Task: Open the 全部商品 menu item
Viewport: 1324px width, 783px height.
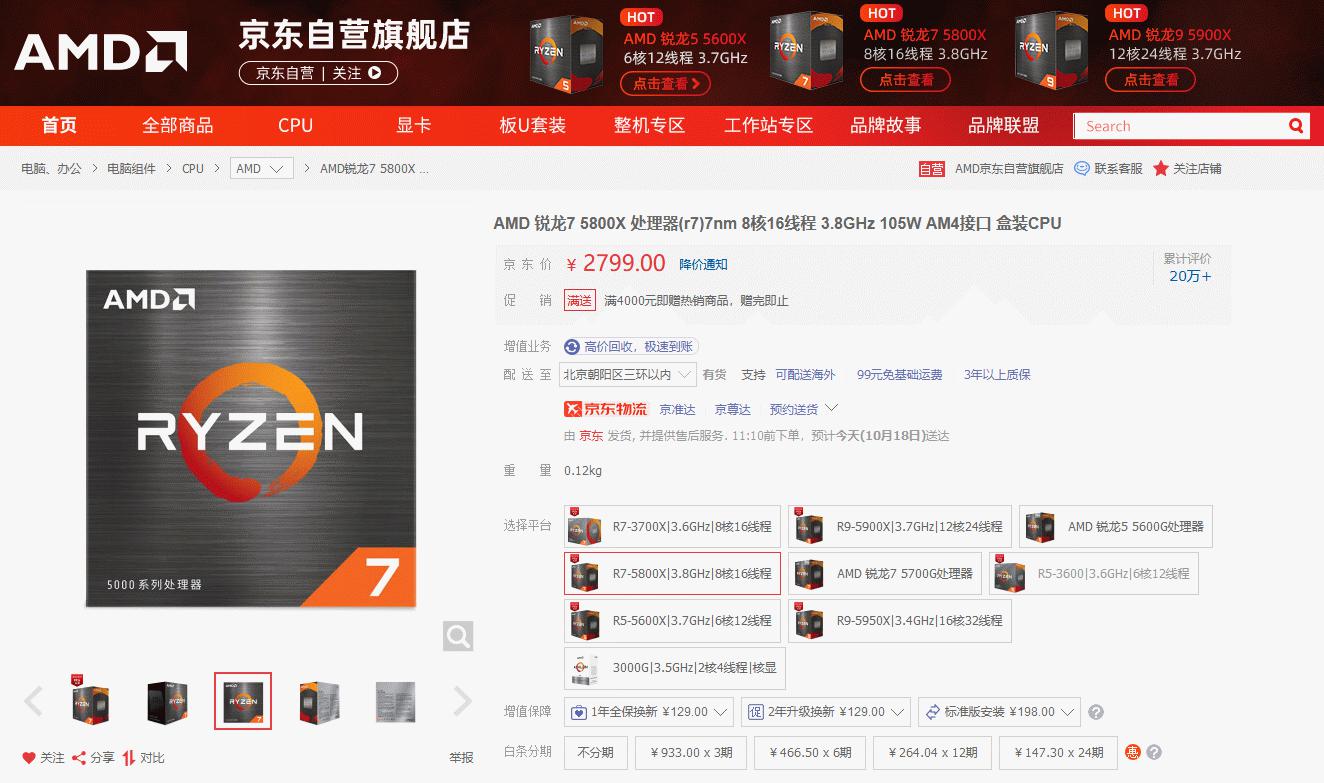Action: pos(178,125)
